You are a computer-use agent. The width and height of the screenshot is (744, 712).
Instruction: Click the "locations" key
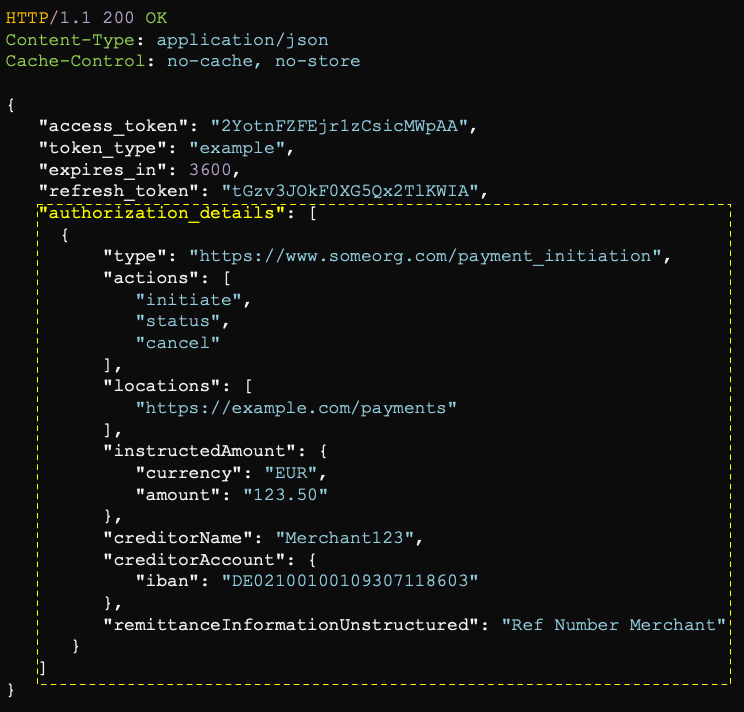[x=161, y=386]
